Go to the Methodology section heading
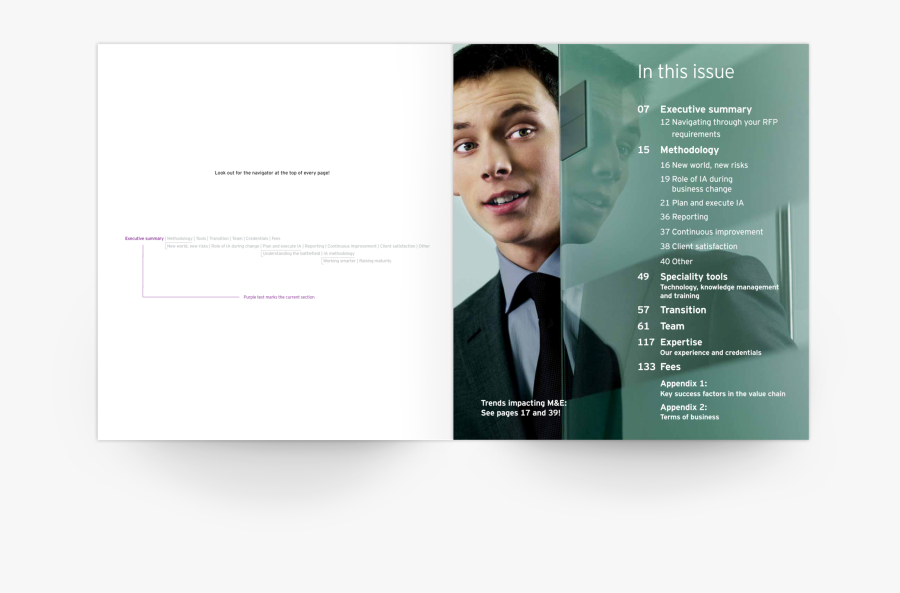The height and width of the screenshot is (593, 900). 689,150
